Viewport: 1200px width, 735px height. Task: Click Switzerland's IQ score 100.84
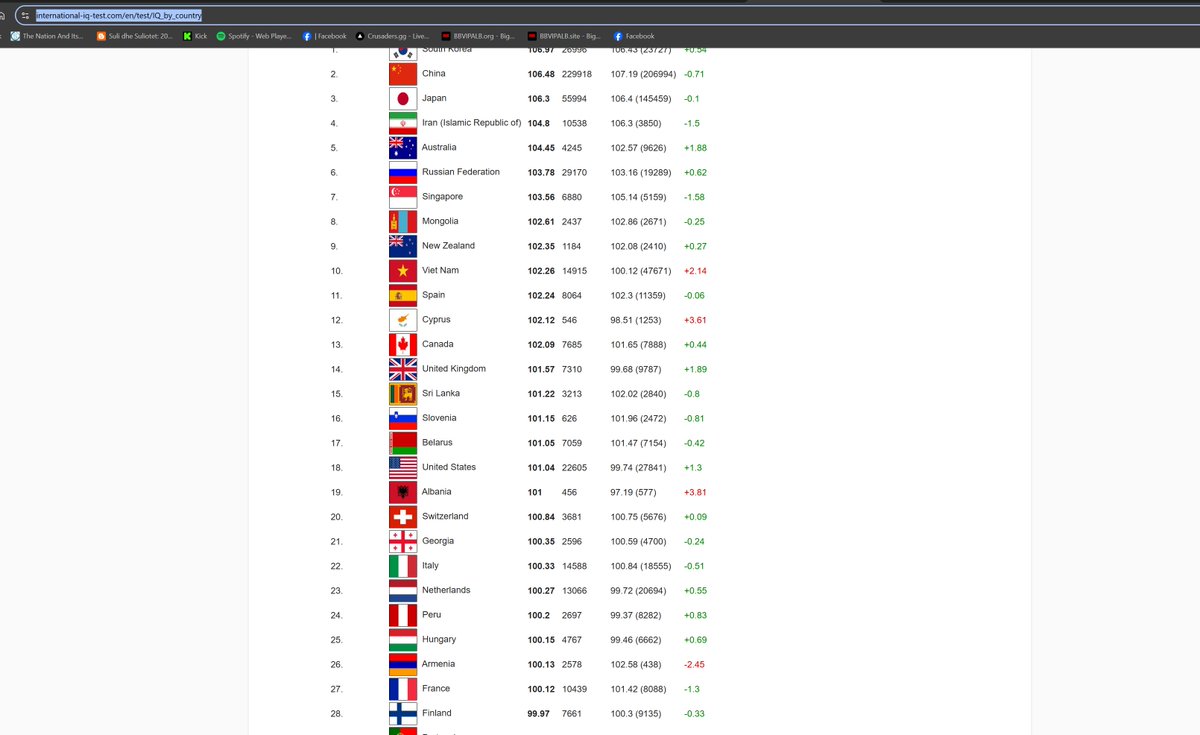point(542,516)
